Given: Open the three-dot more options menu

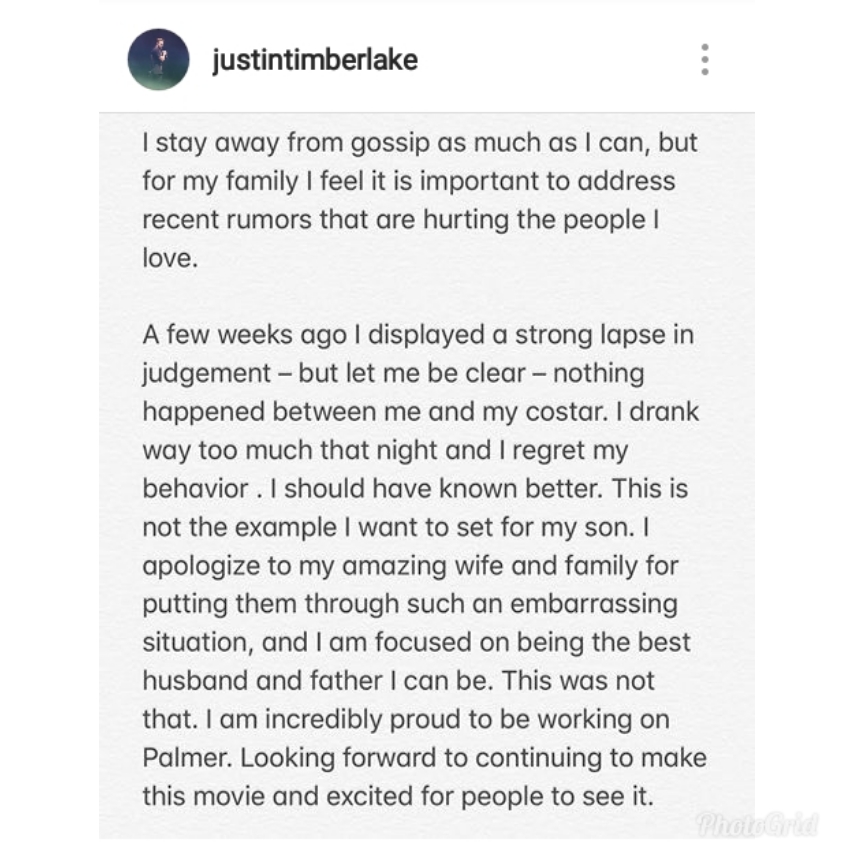Looking at the screenshot, I should click(x=705, y=59).
